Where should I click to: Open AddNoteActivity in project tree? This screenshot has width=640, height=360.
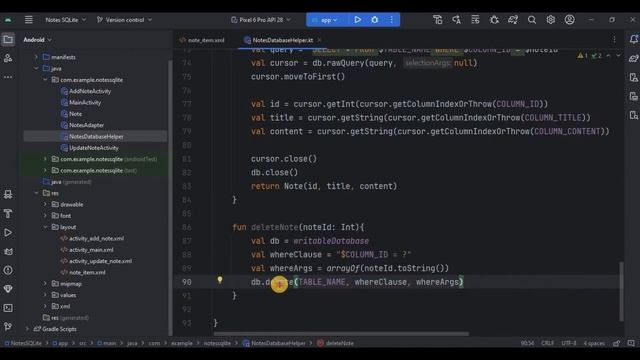[x=90, y=91]
